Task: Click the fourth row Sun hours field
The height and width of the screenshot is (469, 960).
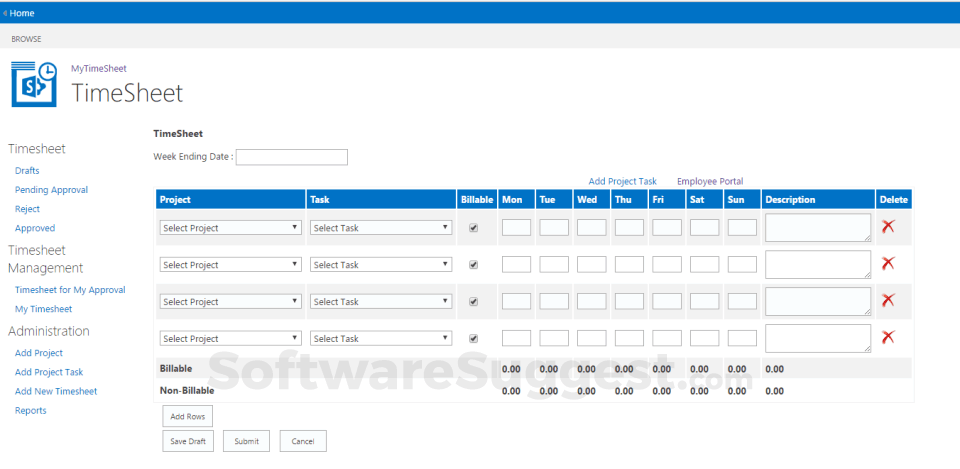Action: (742, 338)
